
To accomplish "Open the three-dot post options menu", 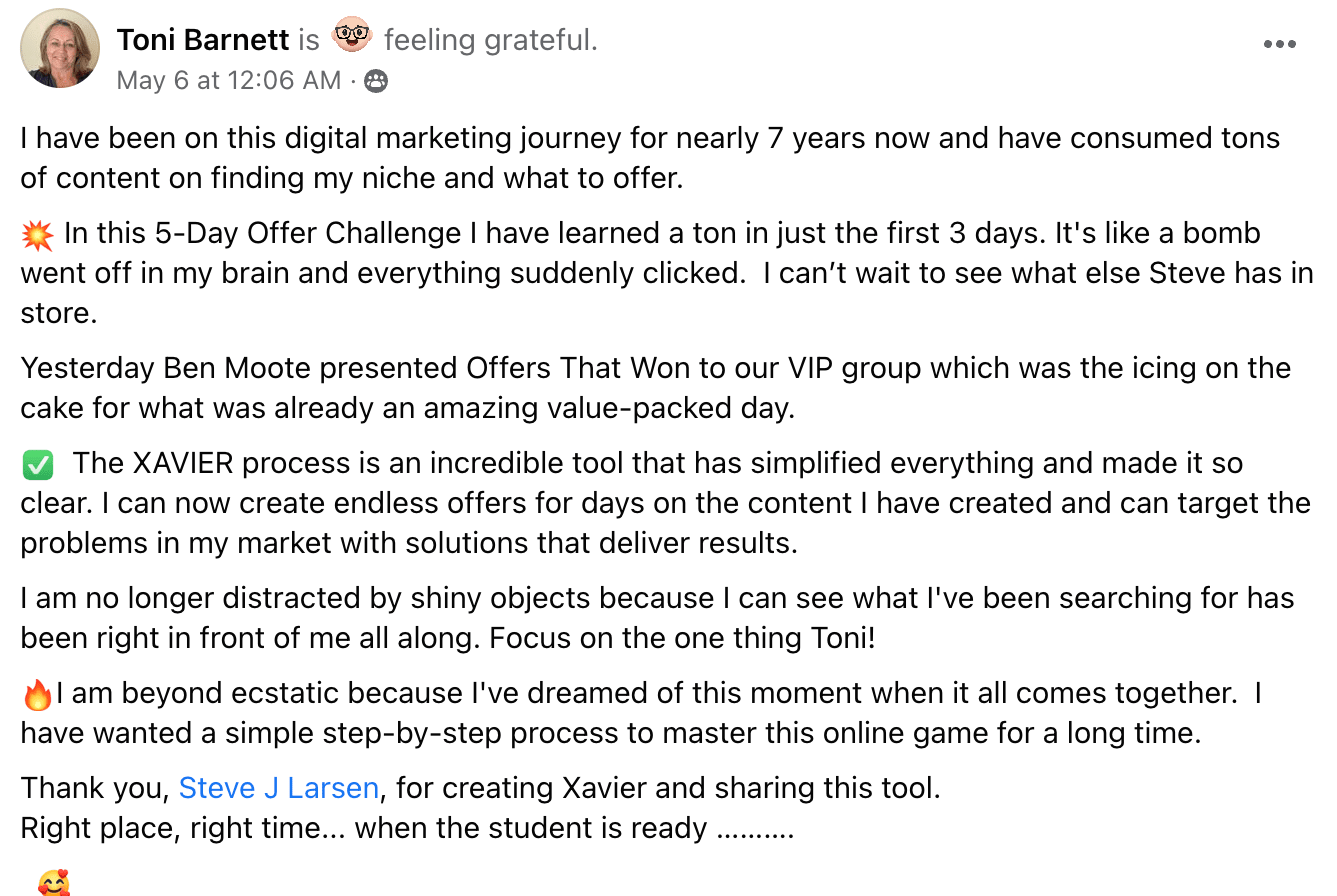I will [1279, 44].
